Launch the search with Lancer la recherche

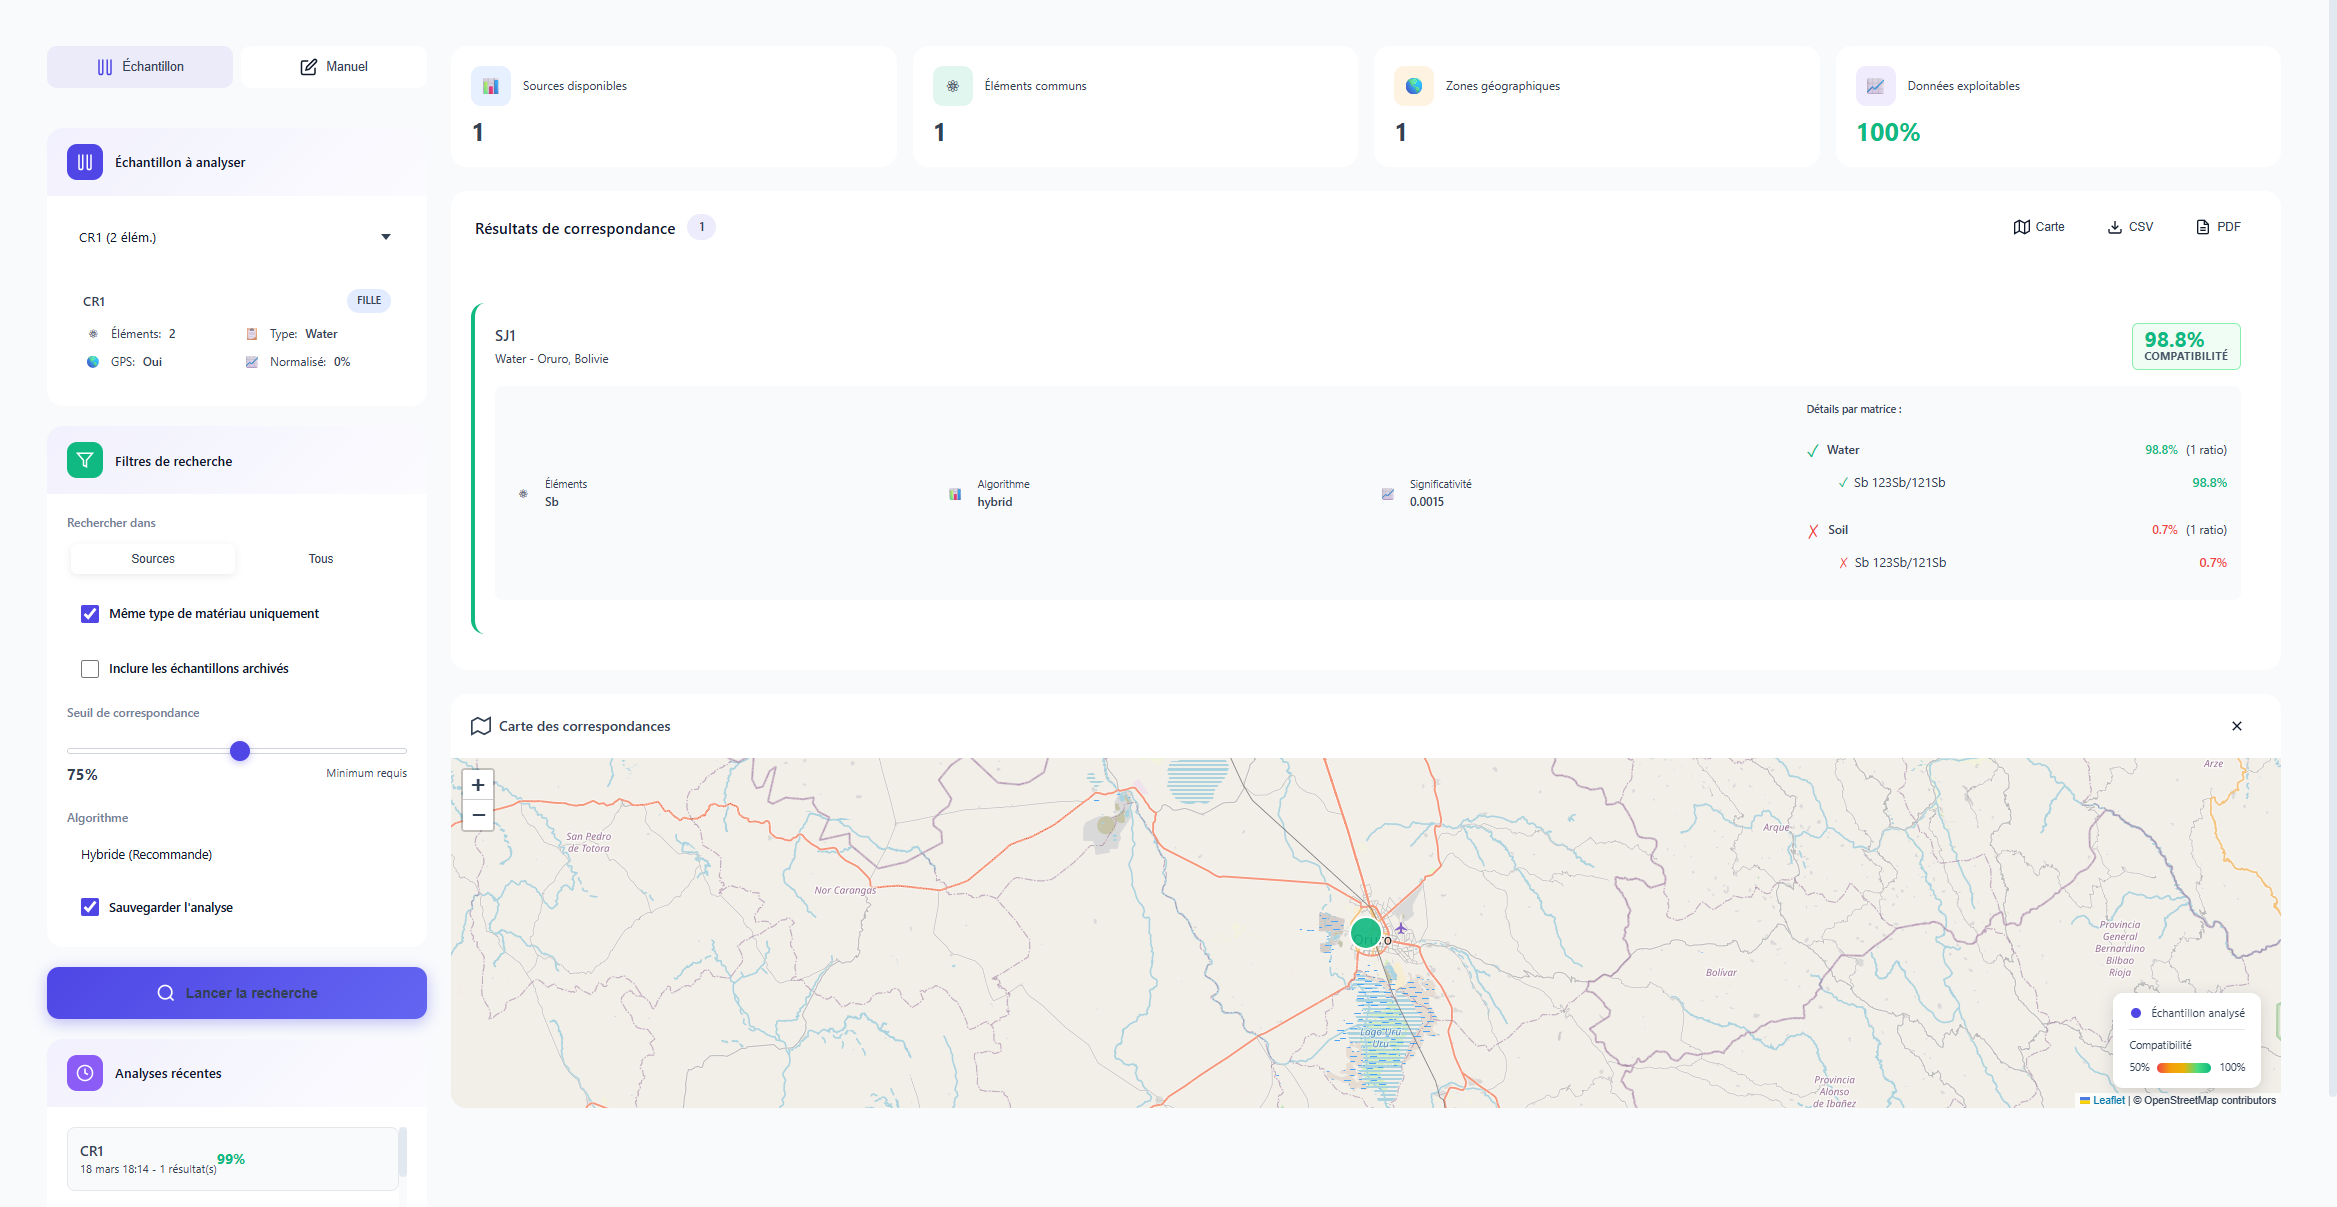point(237,992)
